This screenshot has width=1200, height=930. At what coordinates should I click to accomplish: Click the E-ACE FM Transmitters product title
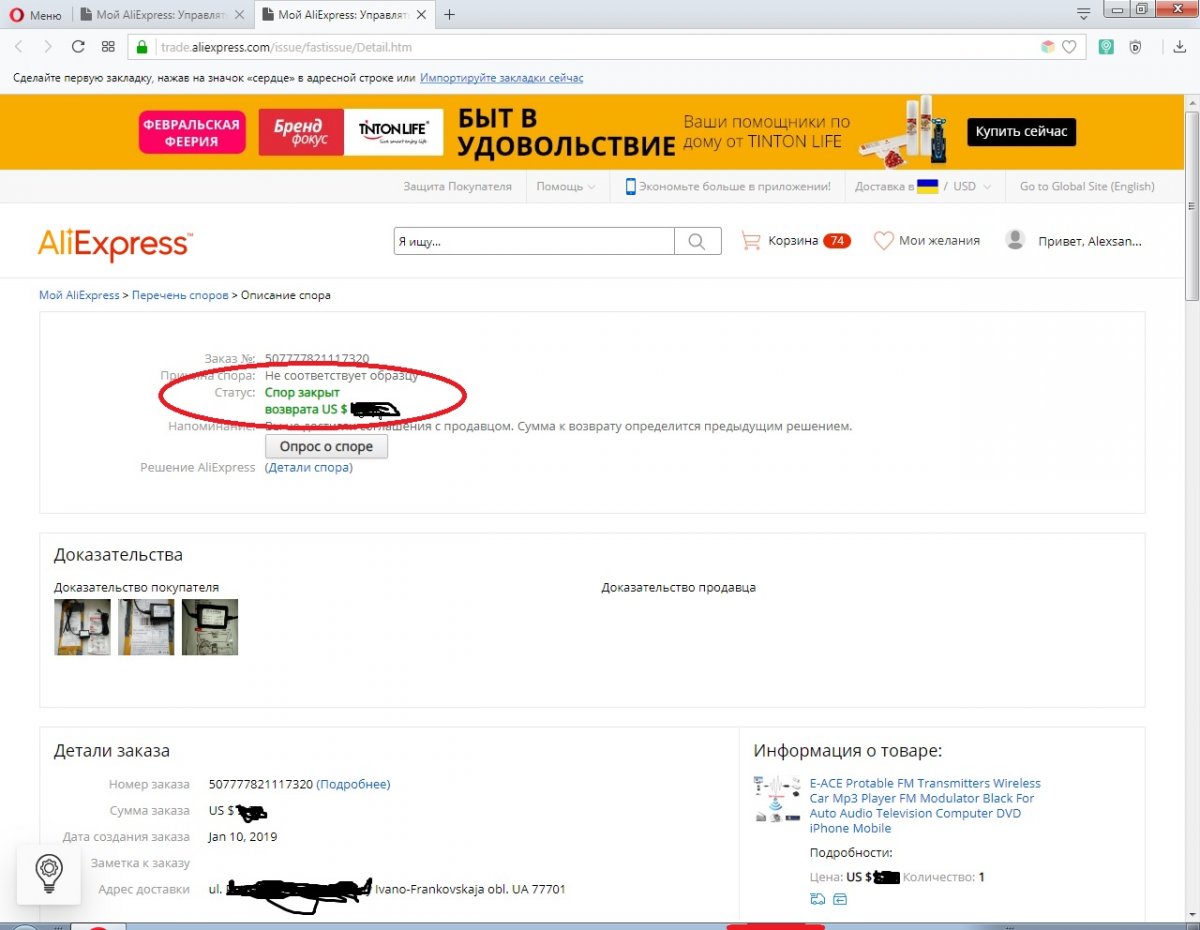(x=925, y=806)
